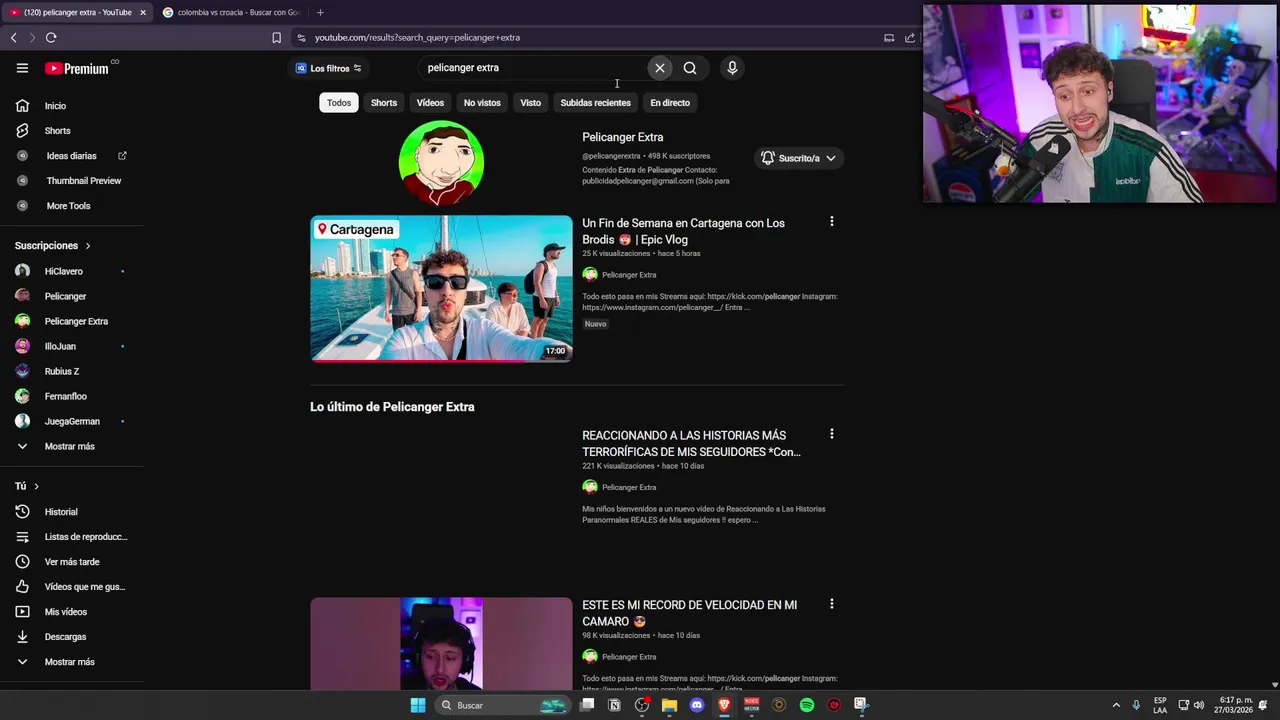Expand Mostrar más below Descargas
The image size is (1280, 720).
(x=69, y=662)
